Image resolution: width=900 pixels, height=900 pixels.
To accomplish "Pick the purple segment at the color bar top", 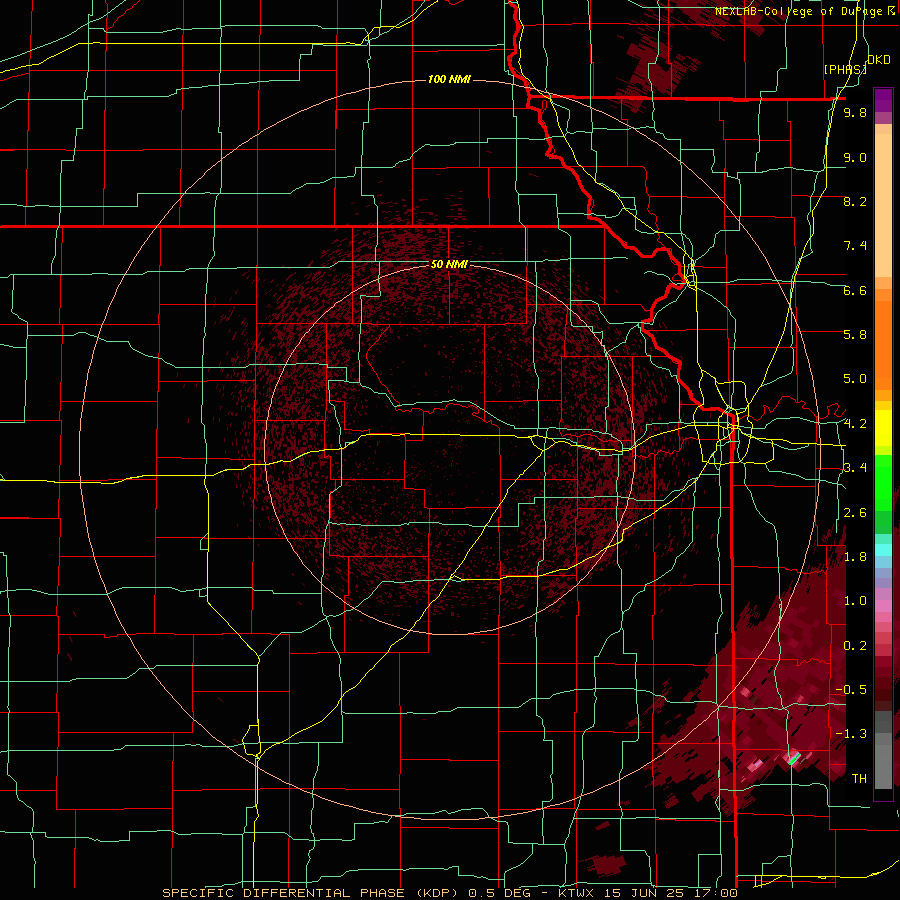I will 883,100.
